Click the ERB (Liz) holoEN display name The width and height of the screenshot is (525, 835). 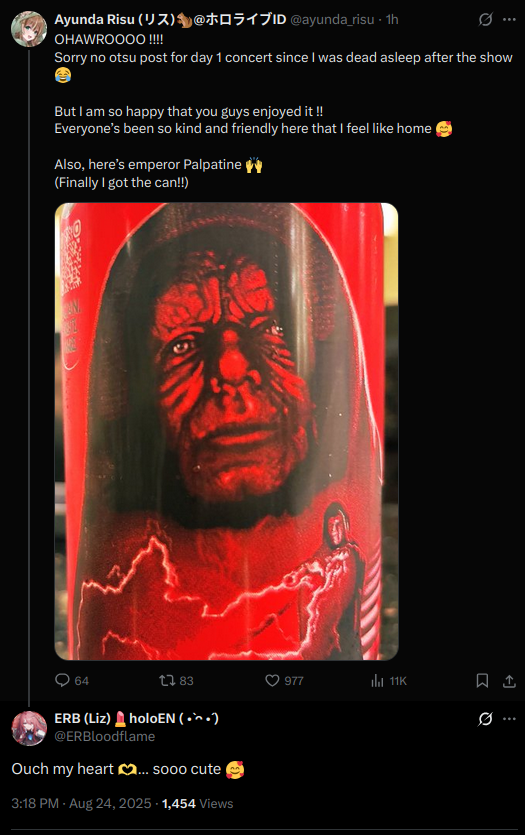pos(136,718)
